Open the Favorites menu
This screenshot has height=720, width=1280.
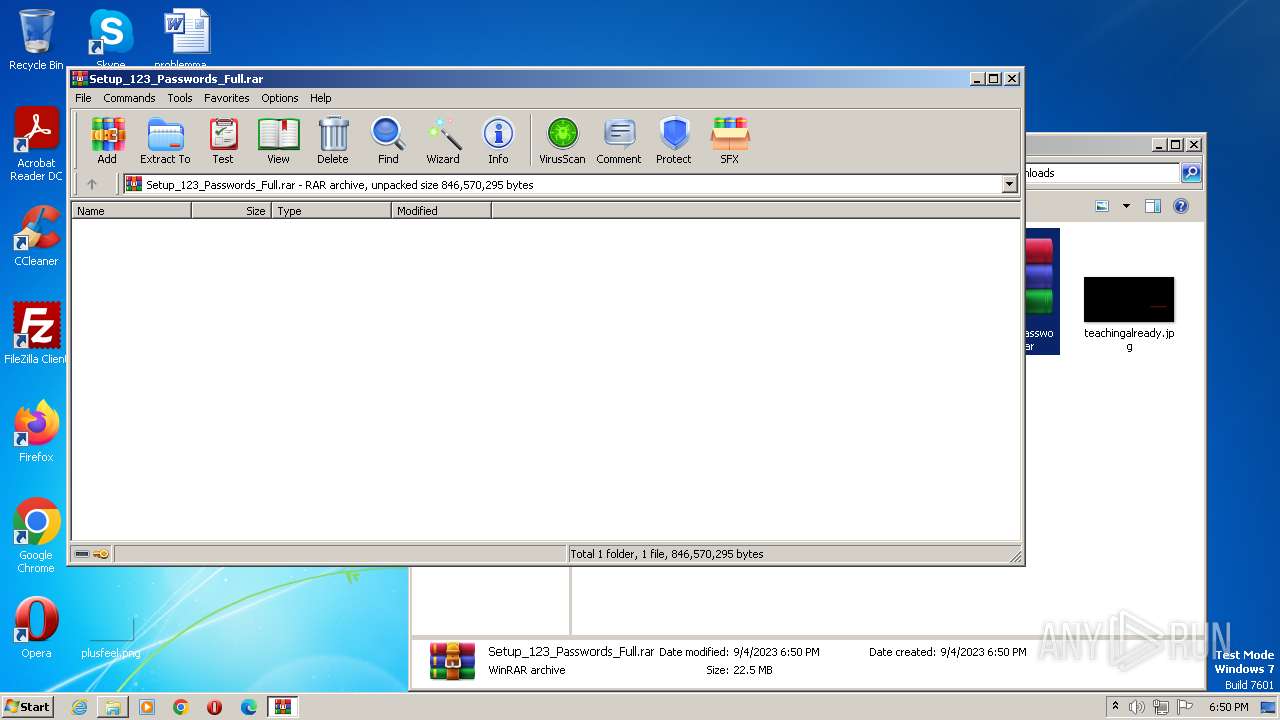point(227,98)
